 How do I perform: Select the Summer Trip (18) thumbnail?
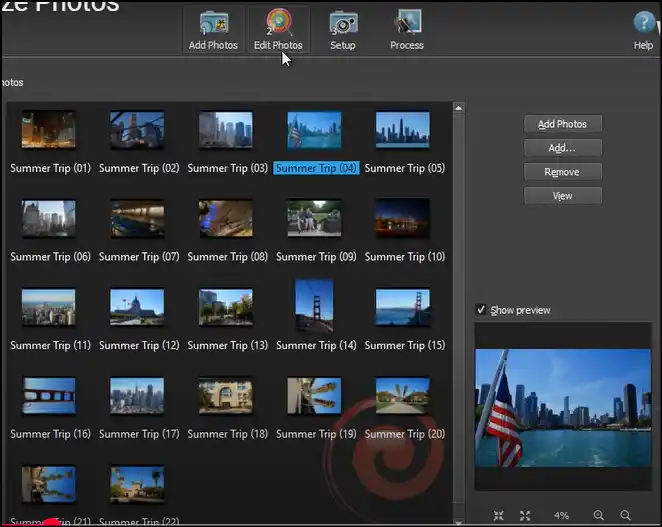coord(226,396)
